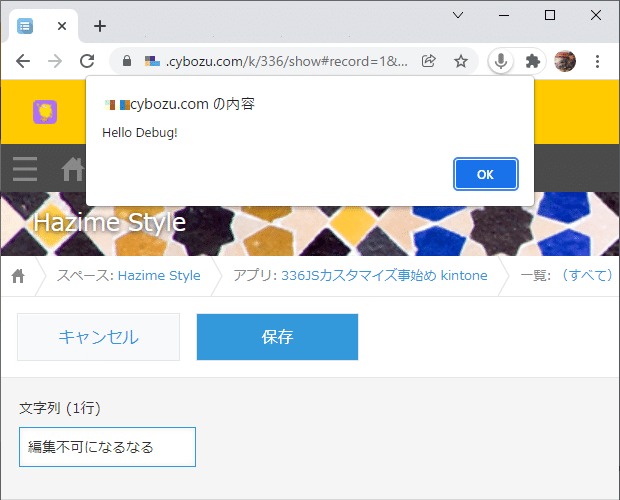
Task: Go back with the browser back arrow
Action: tap(23, 61)
